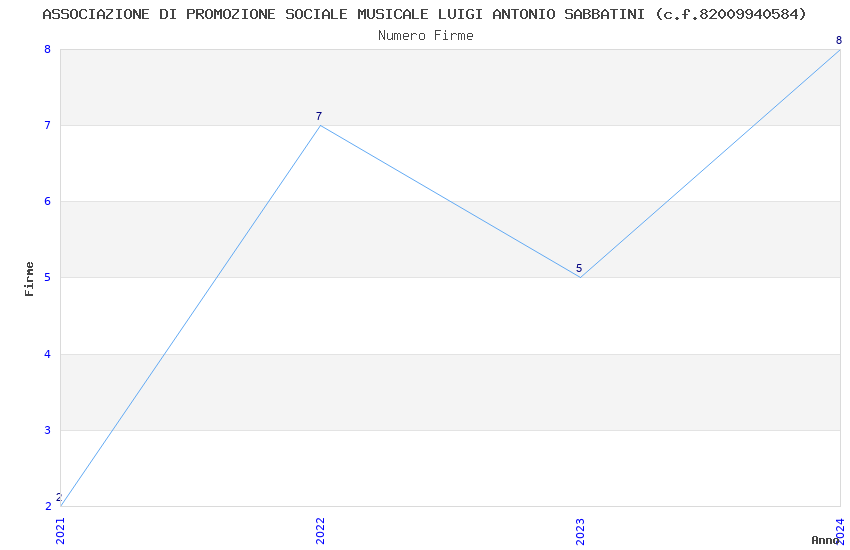Select the y-axis tick label 4
This screenshot has height=550, width=850.
(x=47, y=354)
